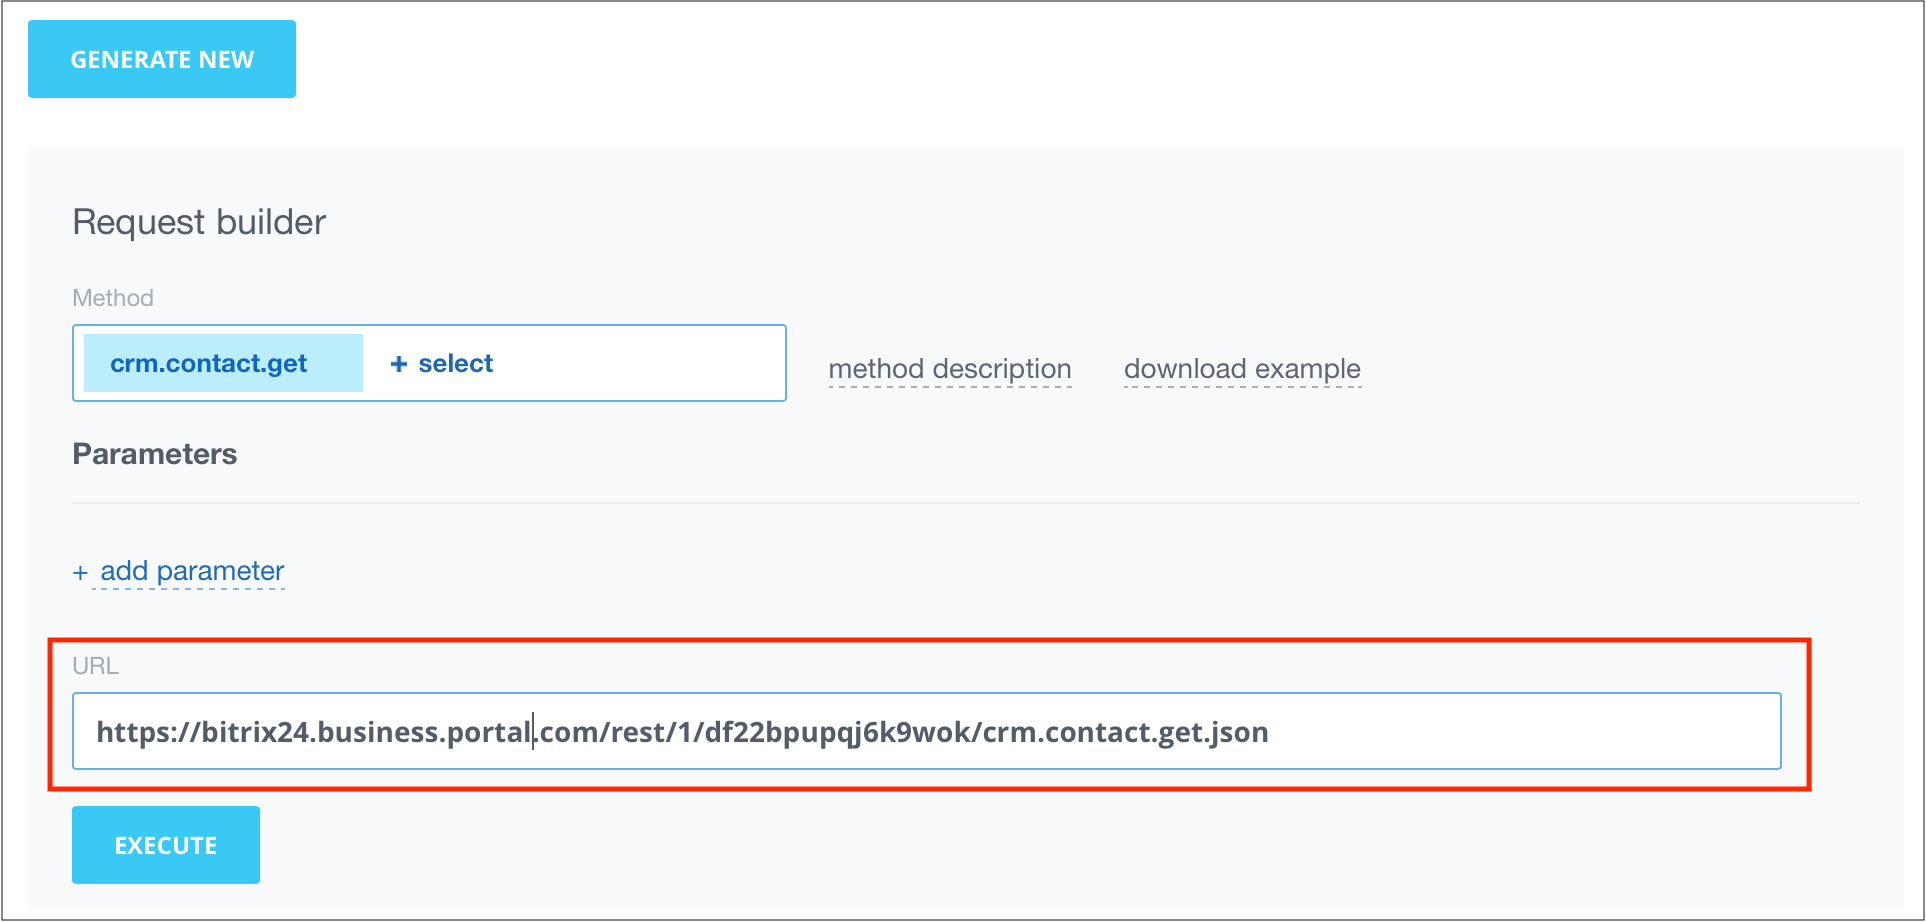Click the Request builder title

click(198, 222)
